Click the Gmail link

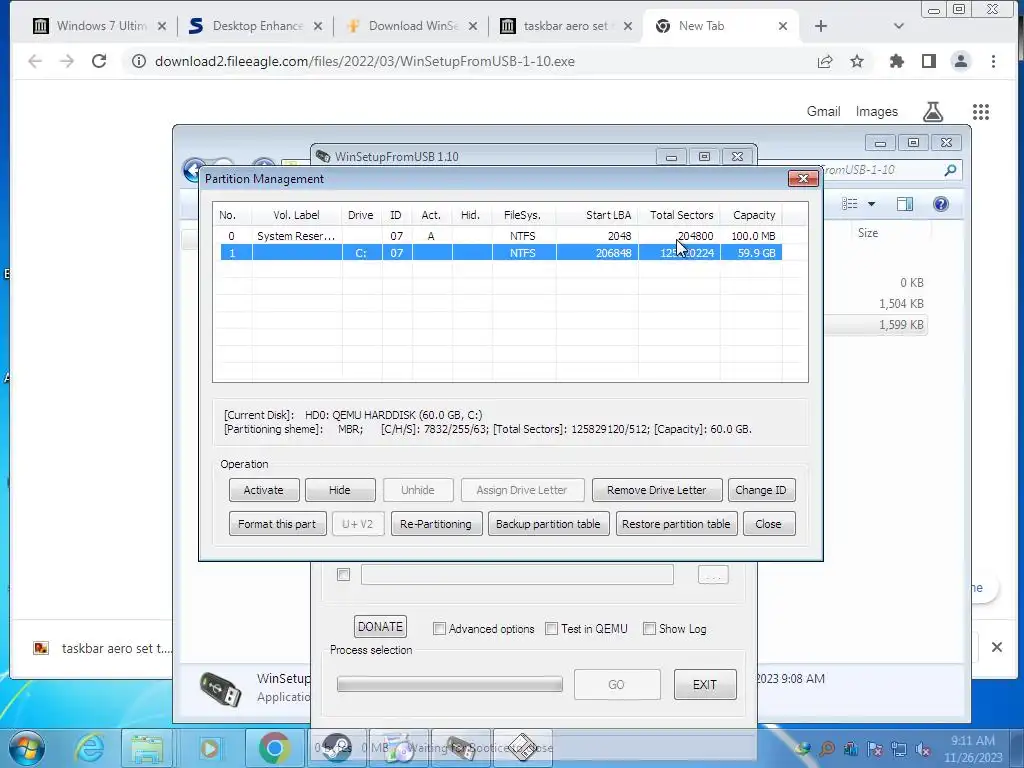point(823,112)
